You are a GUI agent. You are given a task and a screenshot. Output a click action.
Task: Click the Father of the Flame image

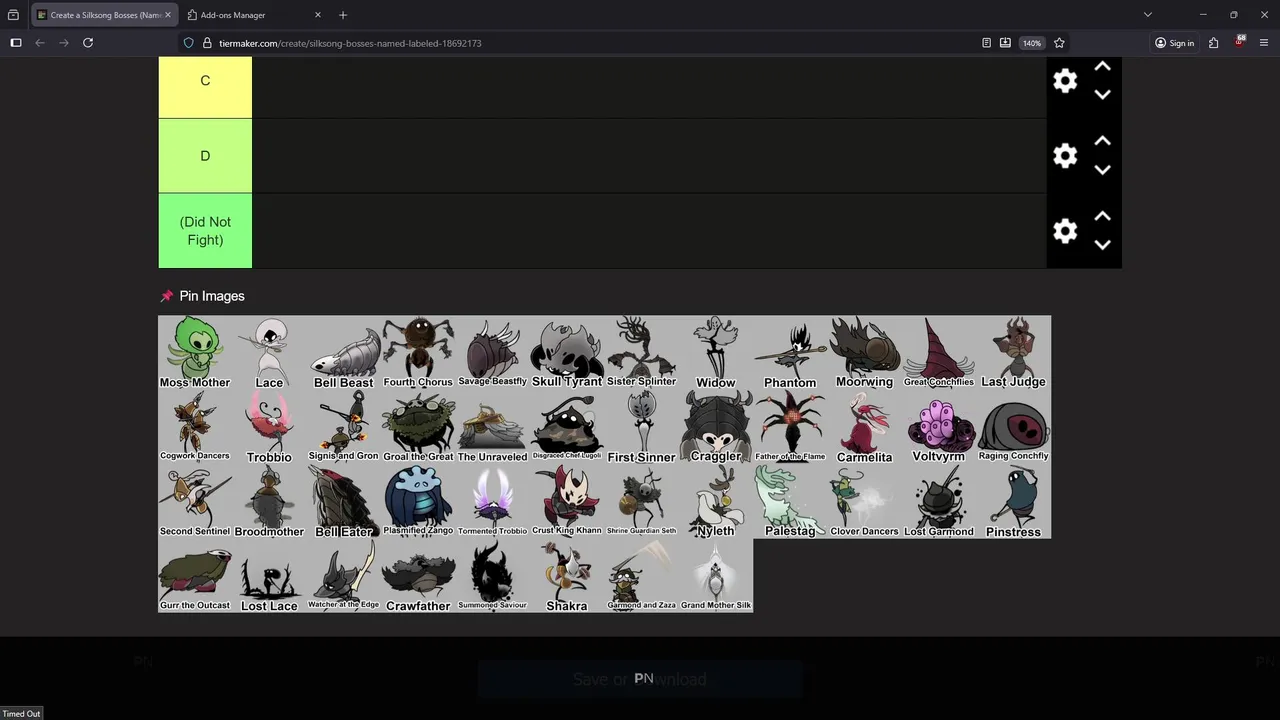click(790, 427)
